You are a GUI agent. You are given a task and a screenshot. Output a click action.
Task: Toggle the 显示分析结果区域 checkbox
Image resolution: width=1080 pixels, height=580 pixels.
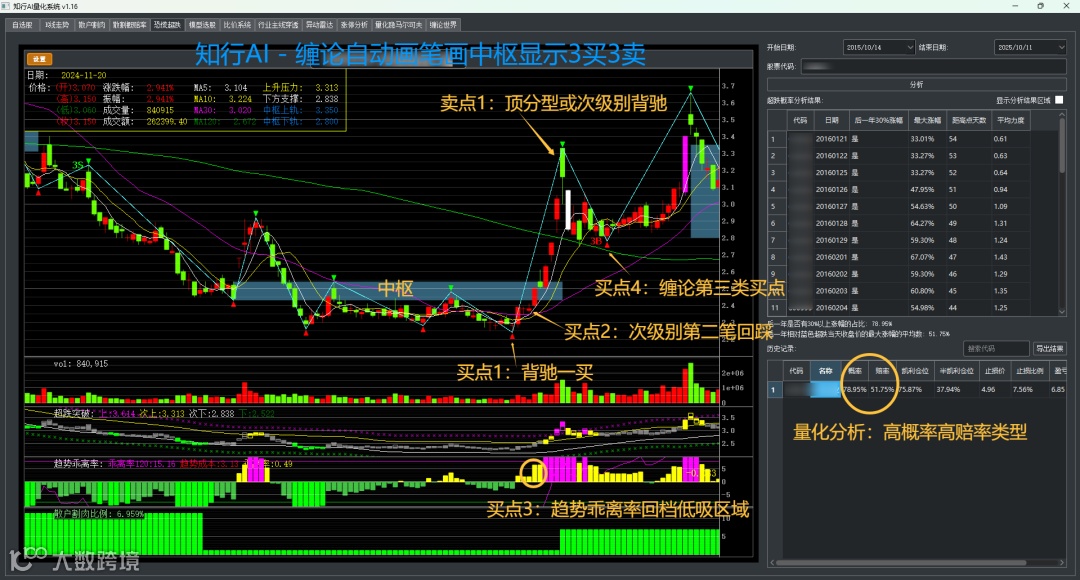click(x=1059, y=101)
